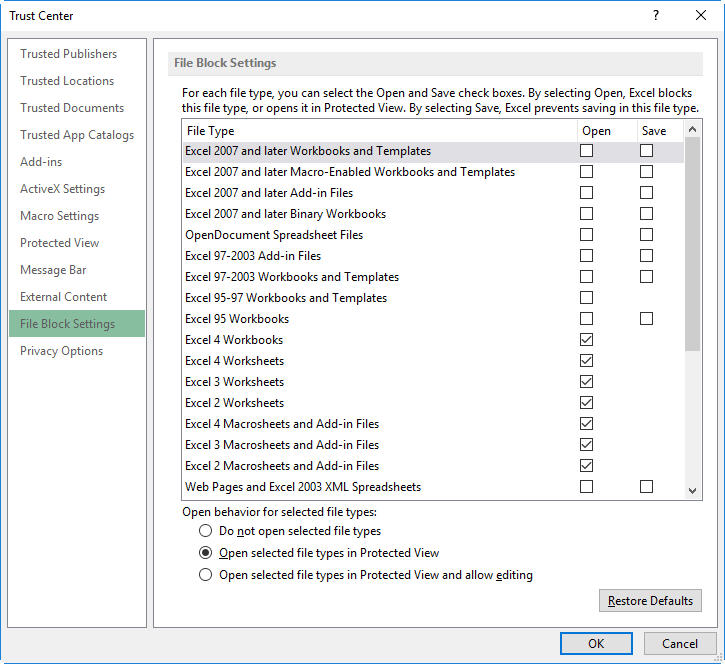Uncheck Open for Excel 4 Worksheets

pos(586,361)
